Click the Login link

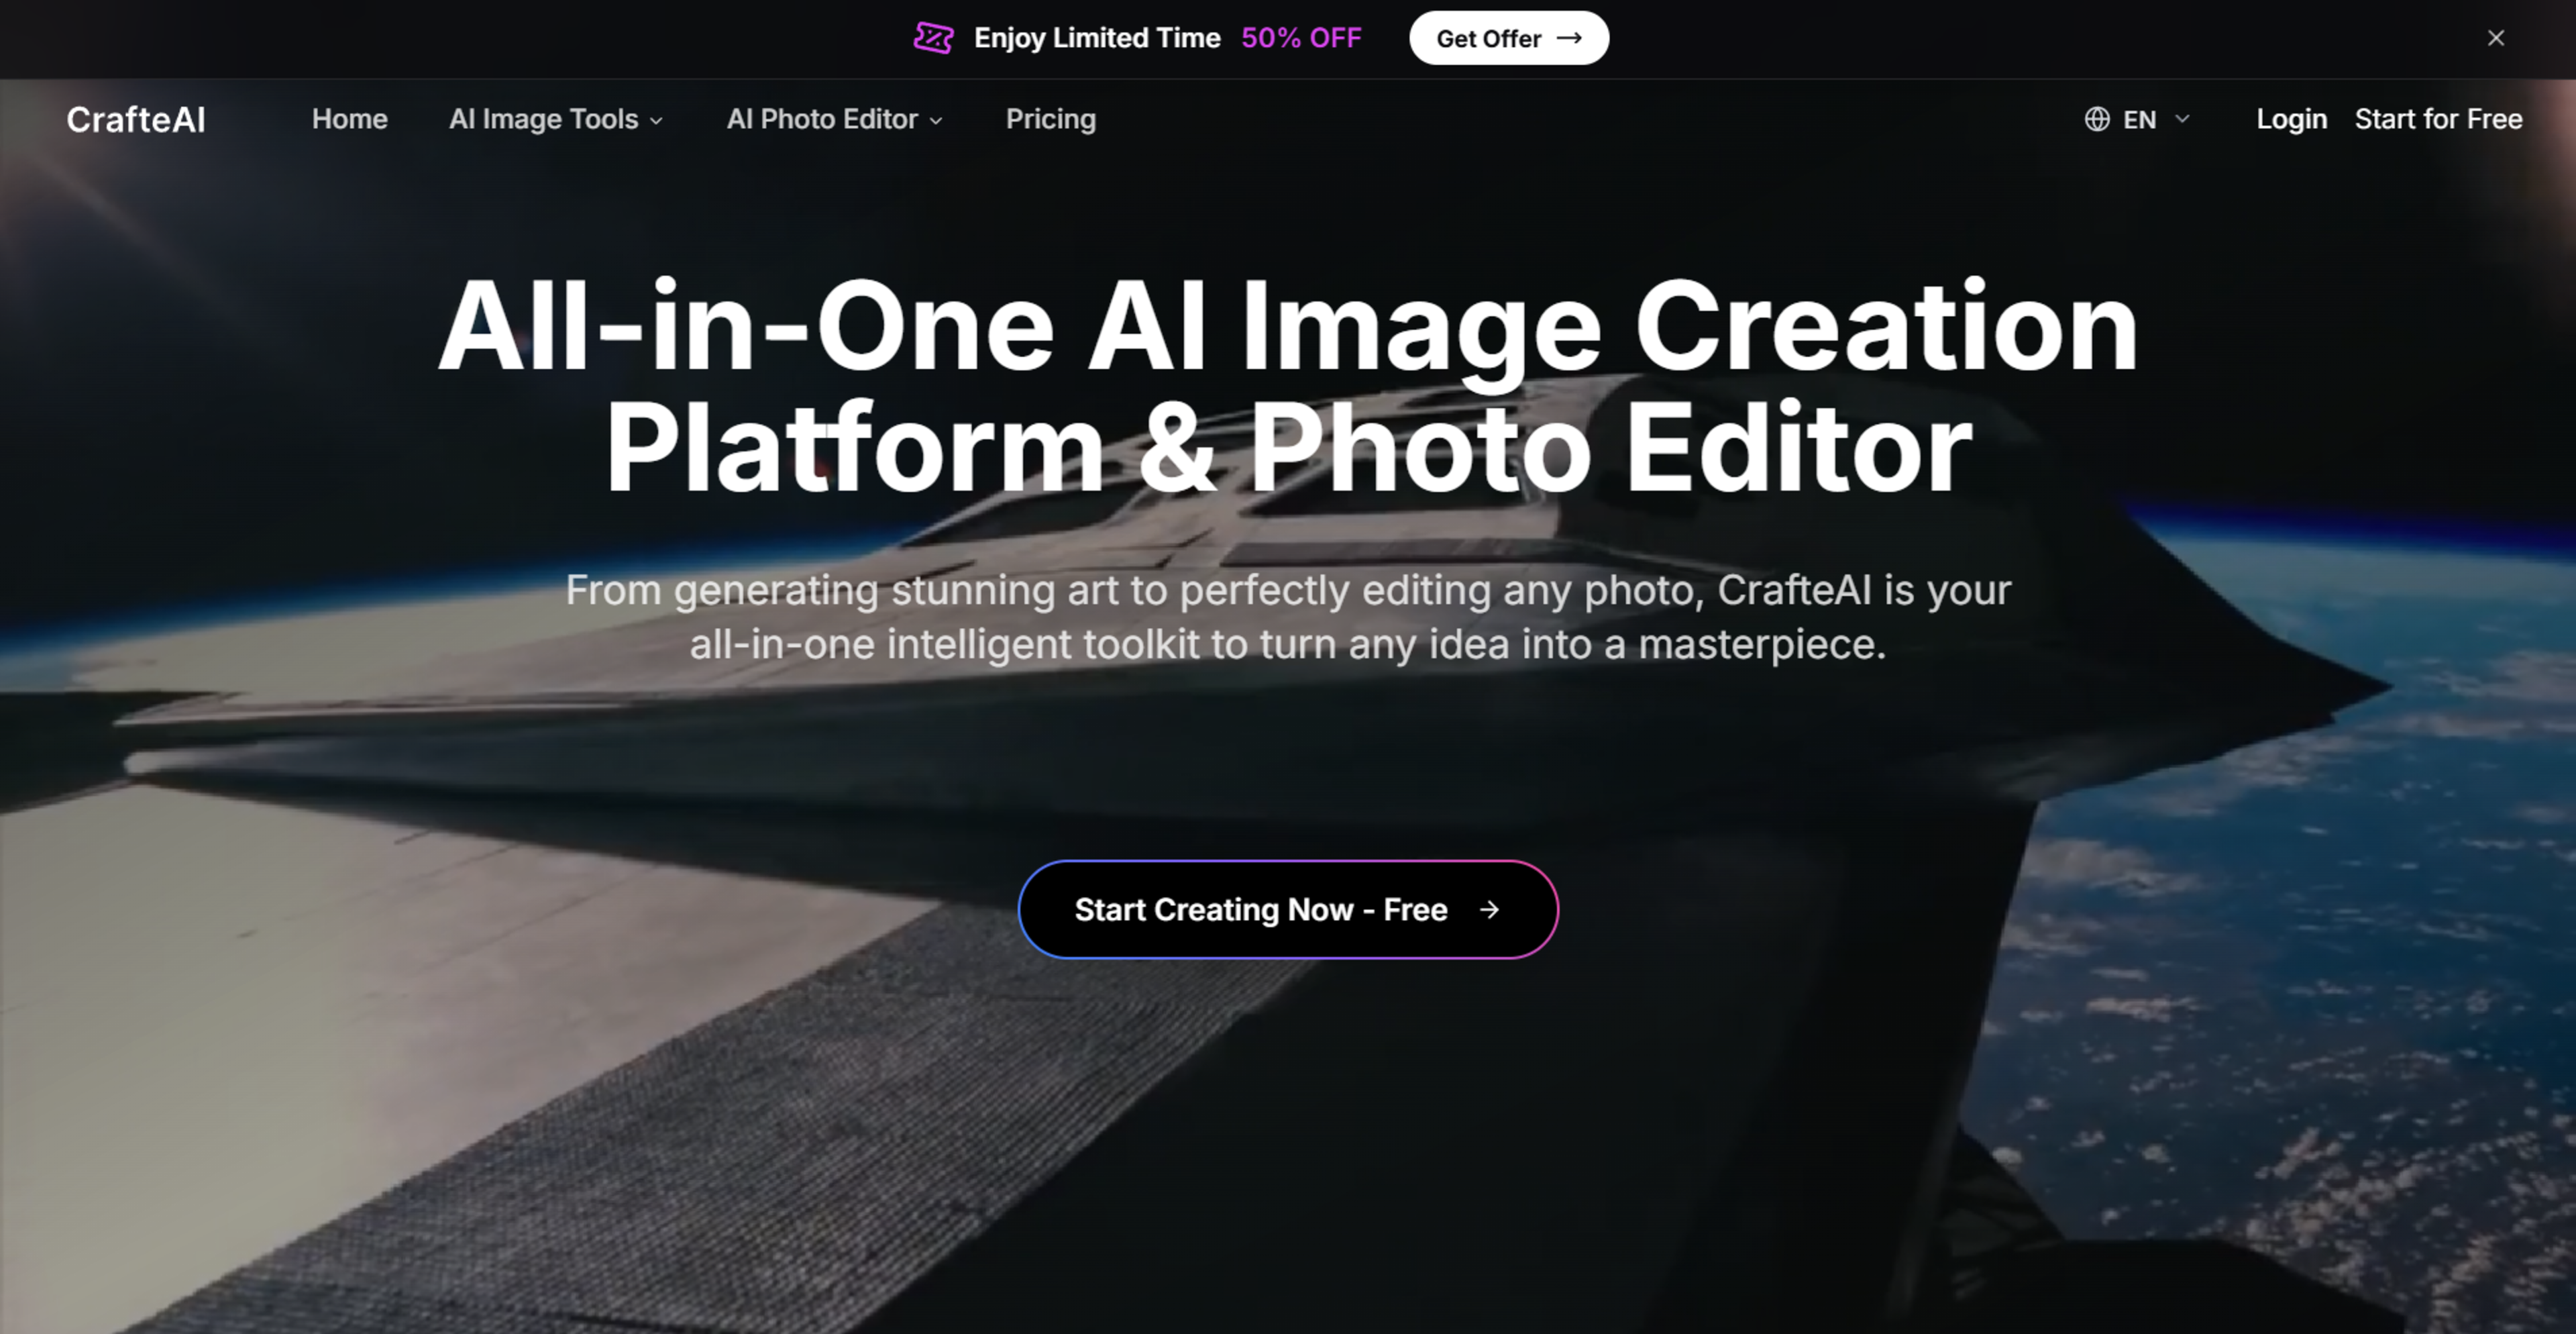point(2291,119)
